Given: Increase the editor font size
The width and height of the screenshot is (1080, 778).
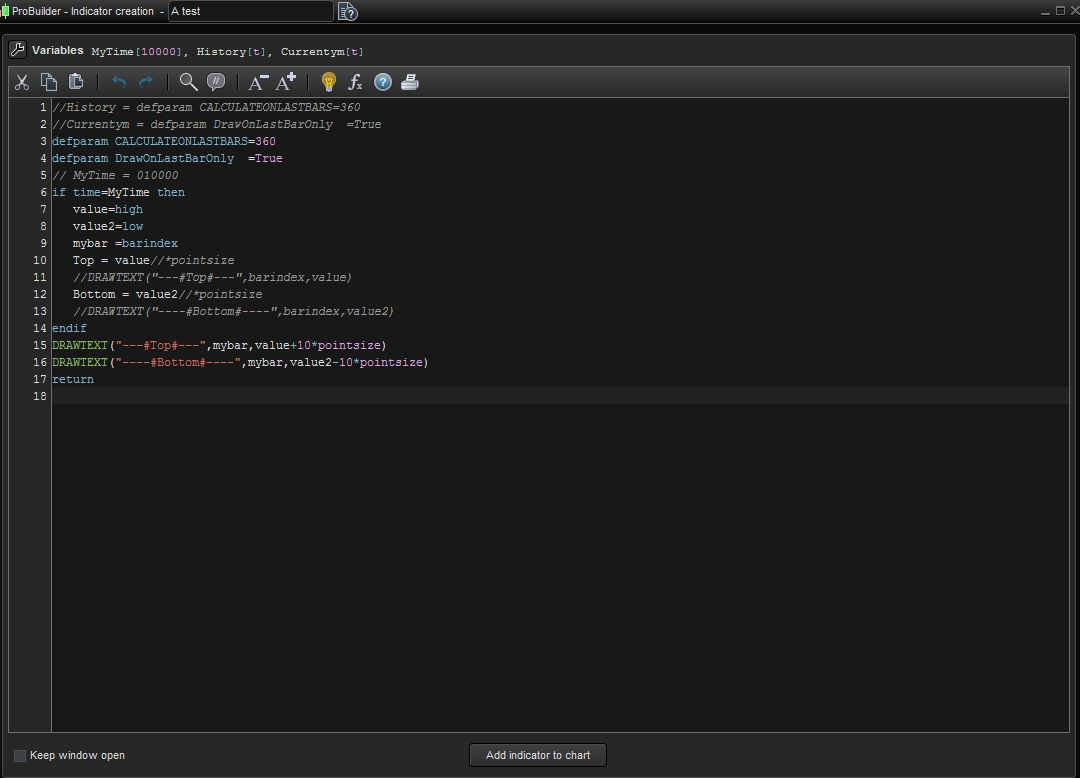Looking at the screenshot, I should (285, 82).
